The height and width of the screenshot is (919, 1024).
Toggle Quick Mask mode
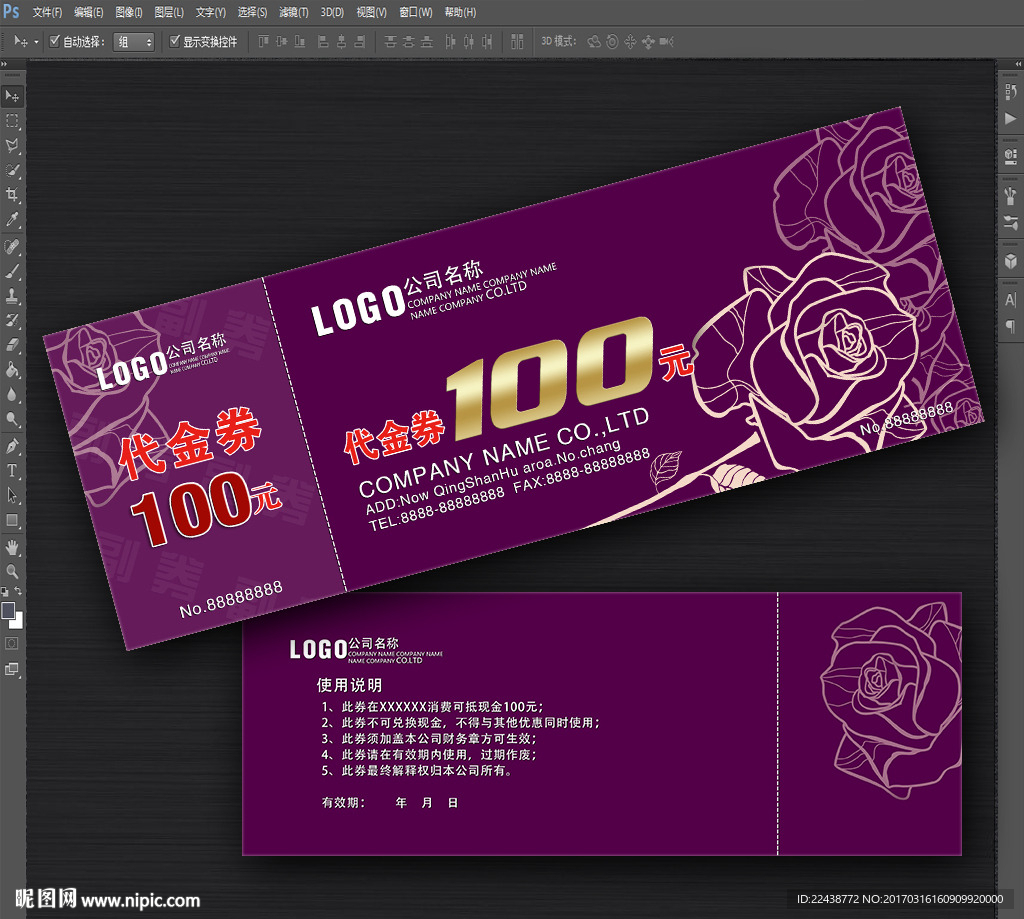click(12, 643)
